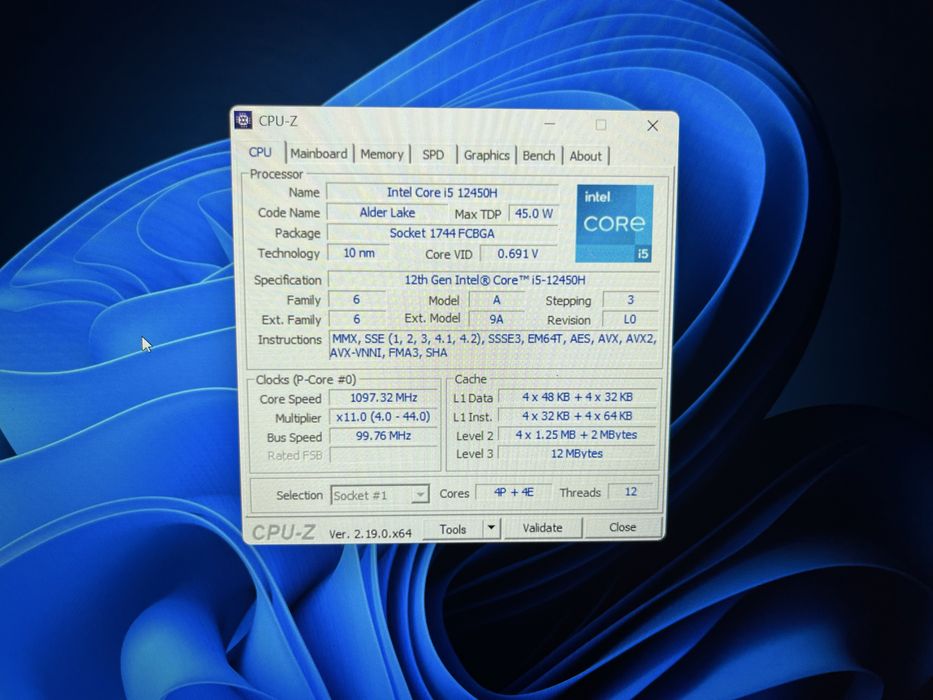
Task: Click the 'x11.0 (4.0 - 44.0)' multiplier value
Action: (383, 417)
